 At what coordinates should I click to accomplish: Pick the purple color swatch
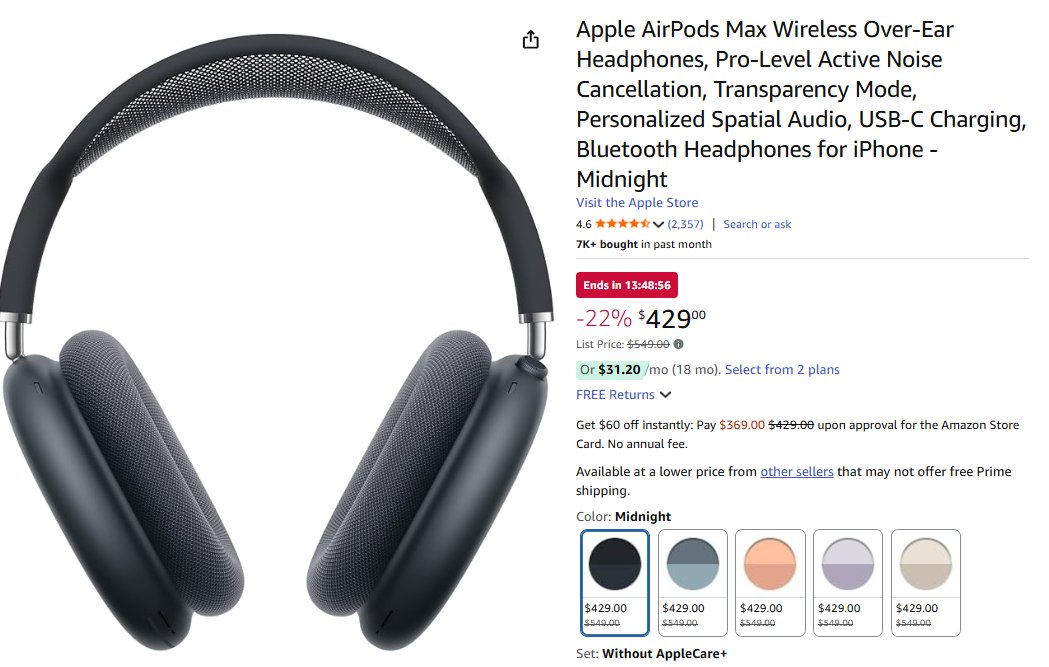(848, 583)
